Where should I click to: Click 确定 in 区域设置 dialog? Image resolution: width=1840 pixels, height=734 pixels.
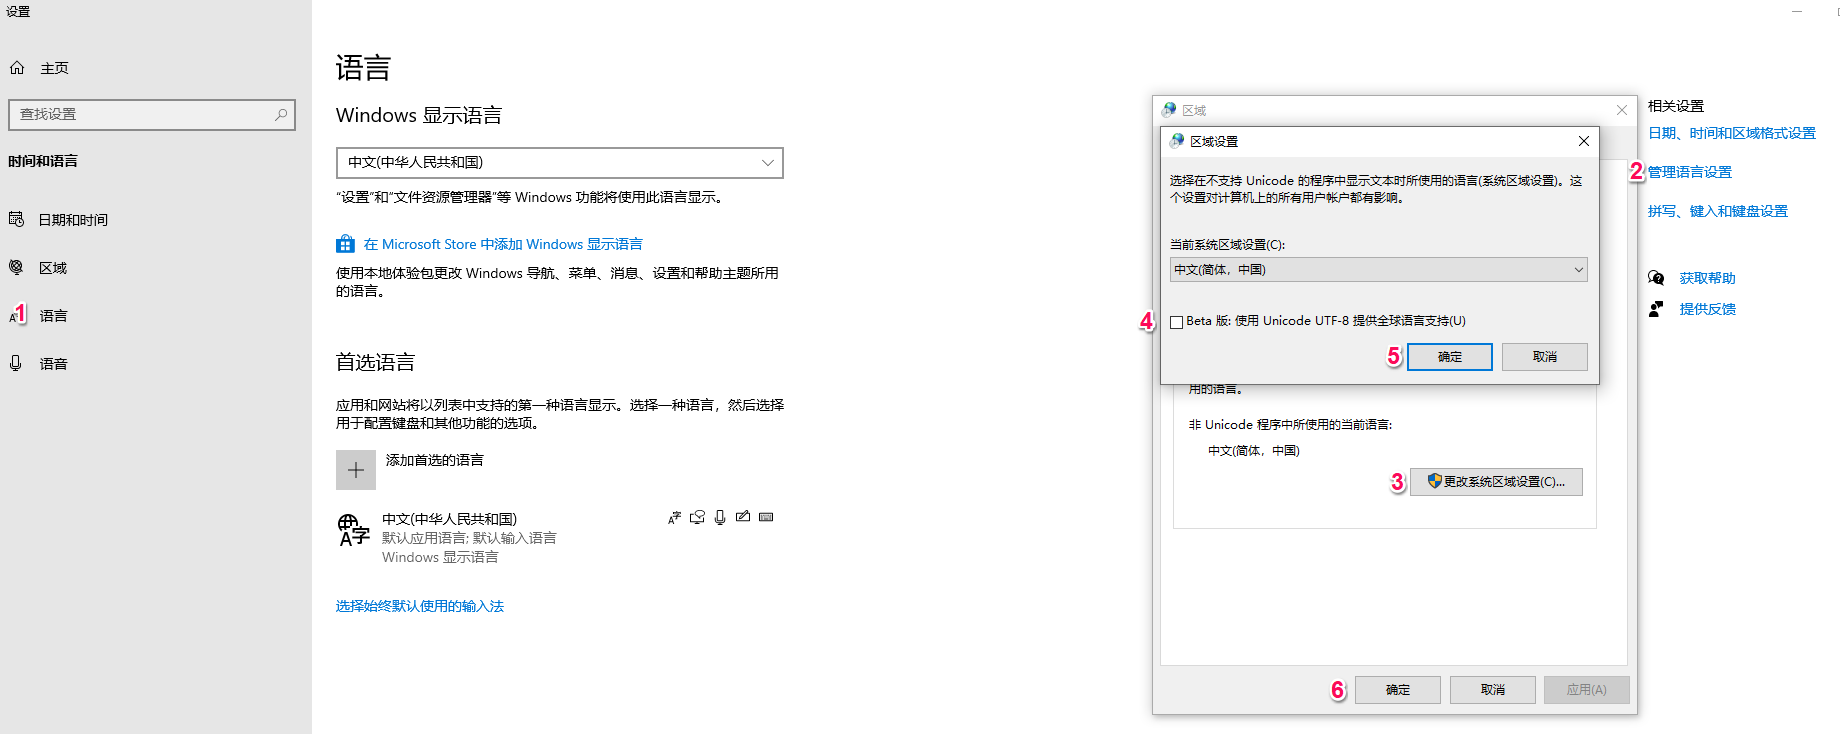(x=1450, y=357)
